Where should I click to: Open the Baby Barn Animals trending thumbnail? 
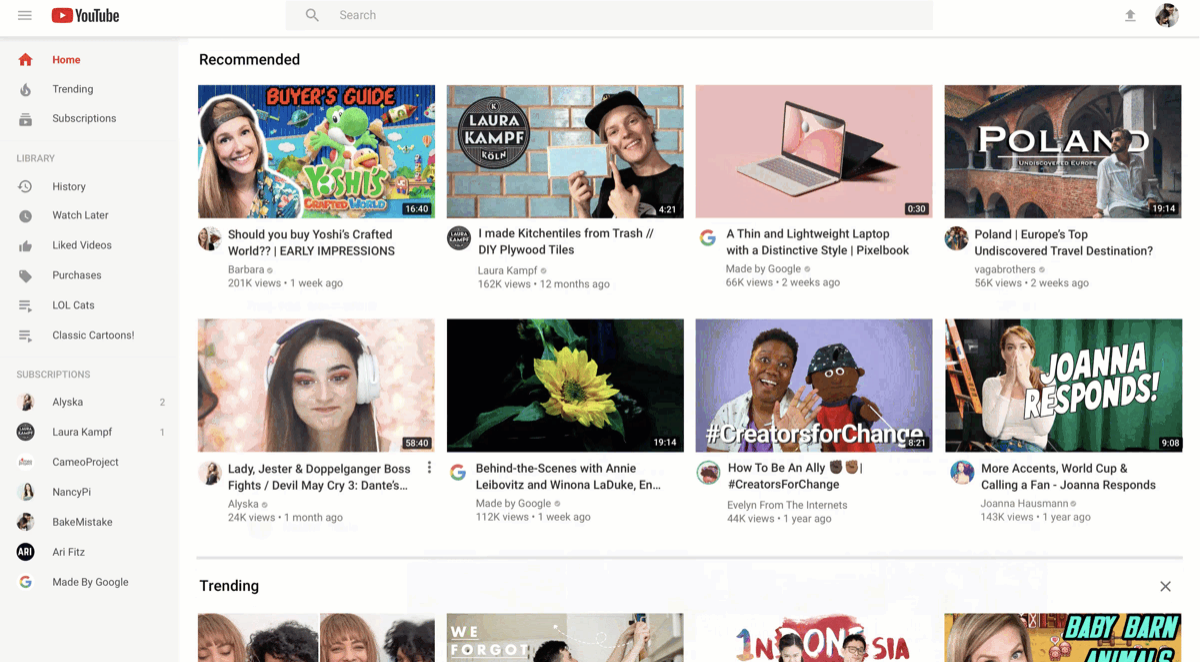[1063, 638]
